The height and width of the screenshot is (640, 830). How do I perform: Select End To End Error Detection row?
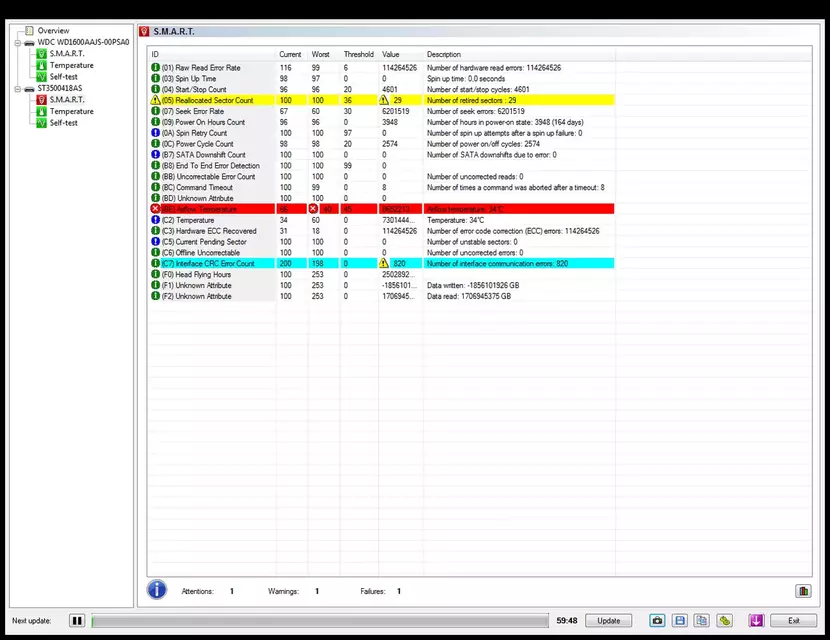(x=382, y=165)
